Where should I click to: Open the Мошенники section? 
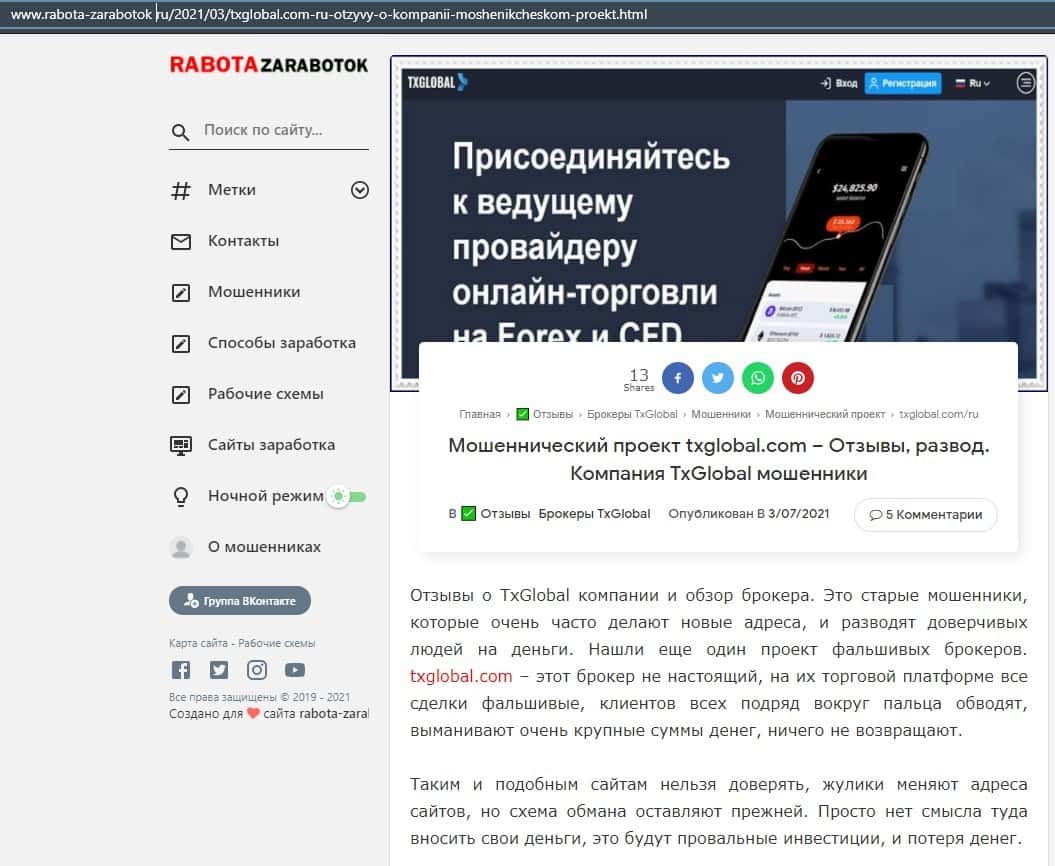[x=254, y=292]
